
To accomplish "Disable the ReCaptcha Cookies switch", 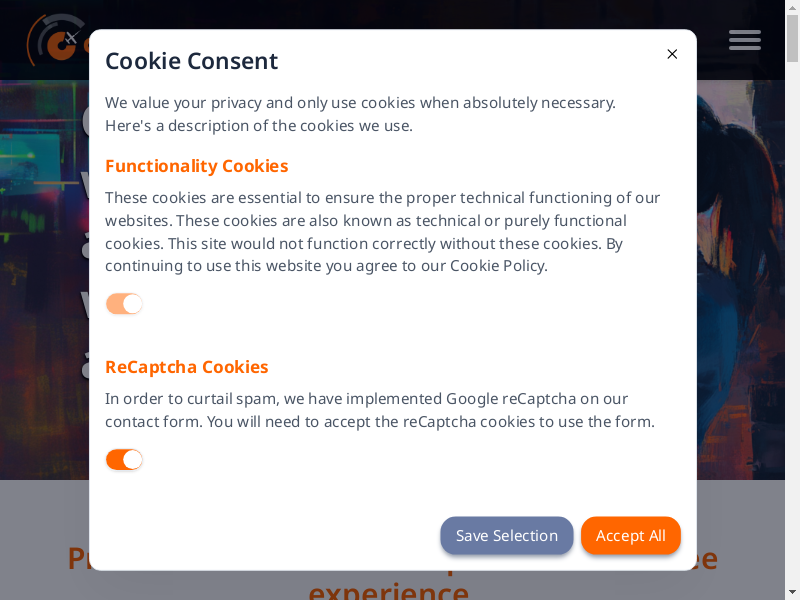I will pyautogui.click(x=124, y=460).
